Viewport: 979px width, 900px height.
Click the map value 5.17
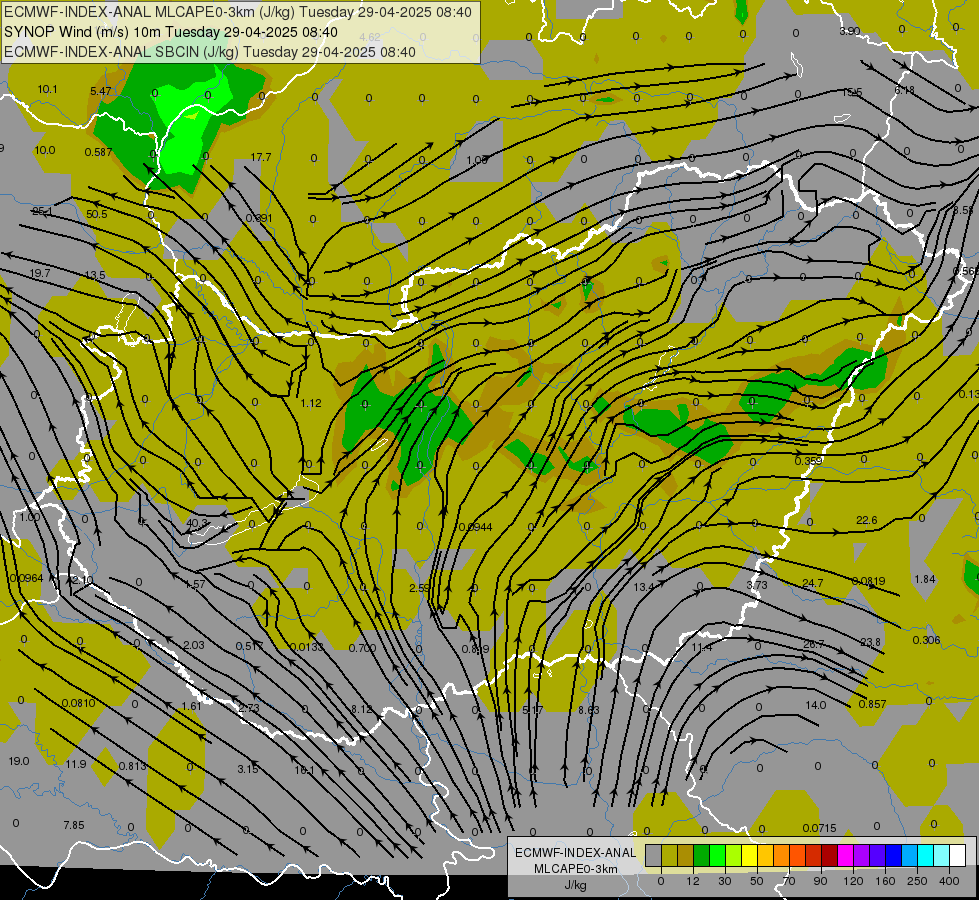(533, 710)
